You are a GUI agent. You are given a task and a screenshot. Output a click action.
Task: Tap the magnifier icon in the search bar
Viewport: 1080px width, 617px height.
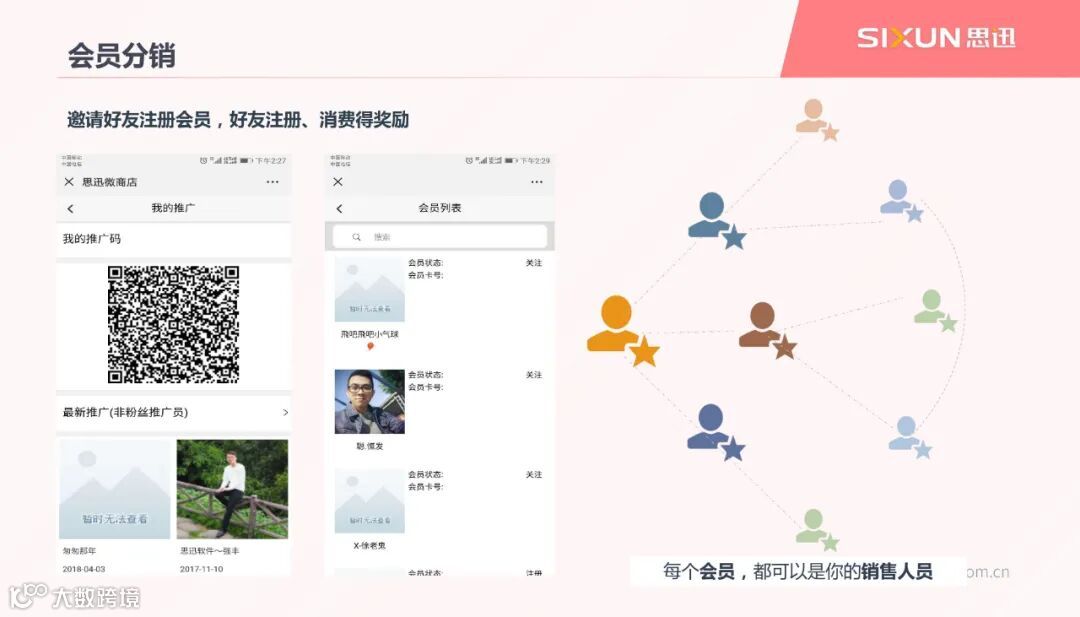[356, 237]
